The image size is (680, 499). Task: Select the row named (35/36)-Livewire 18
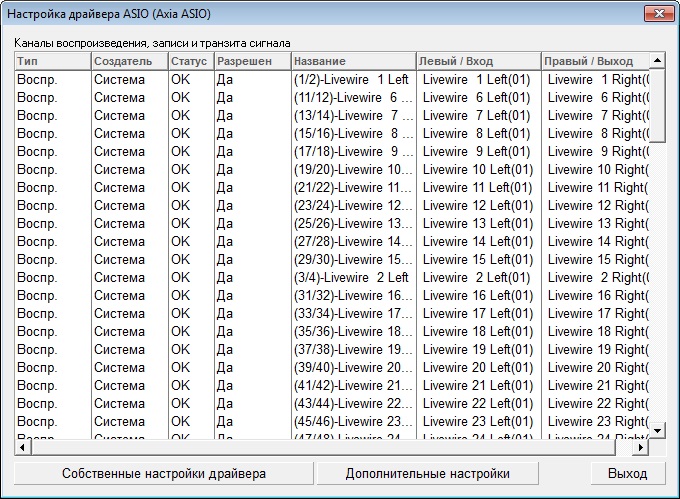[332, 331]
